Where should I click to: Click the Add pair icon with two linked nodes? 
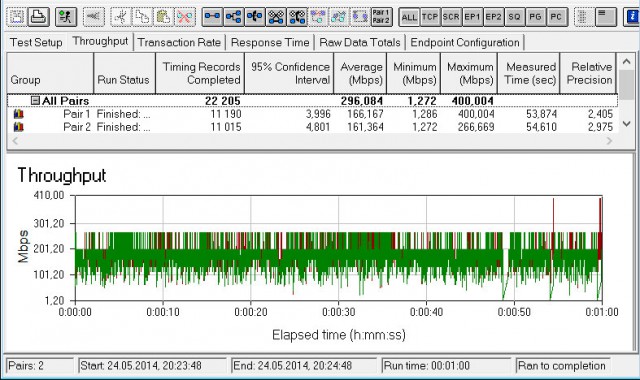pos(212,17)
